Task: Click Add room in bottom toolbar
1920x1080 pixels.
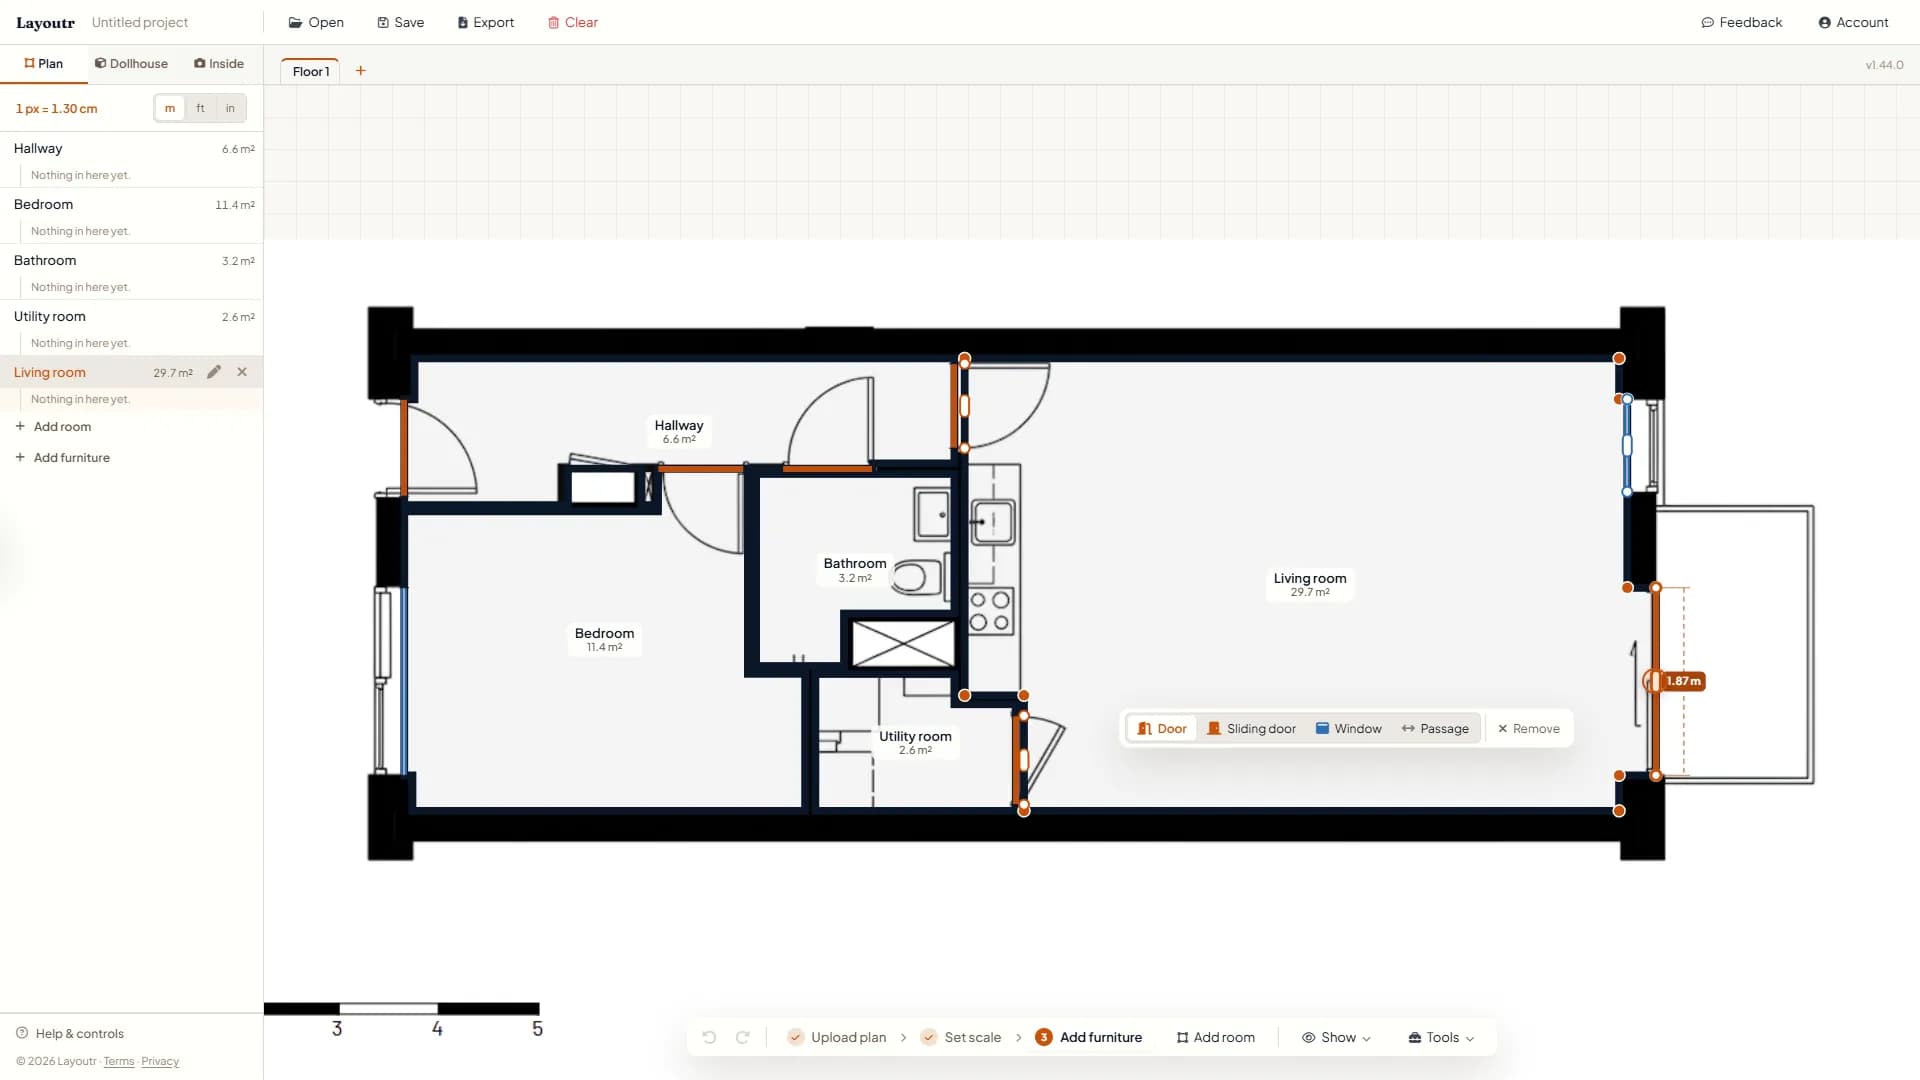Action: (x=1216, y=1037)
